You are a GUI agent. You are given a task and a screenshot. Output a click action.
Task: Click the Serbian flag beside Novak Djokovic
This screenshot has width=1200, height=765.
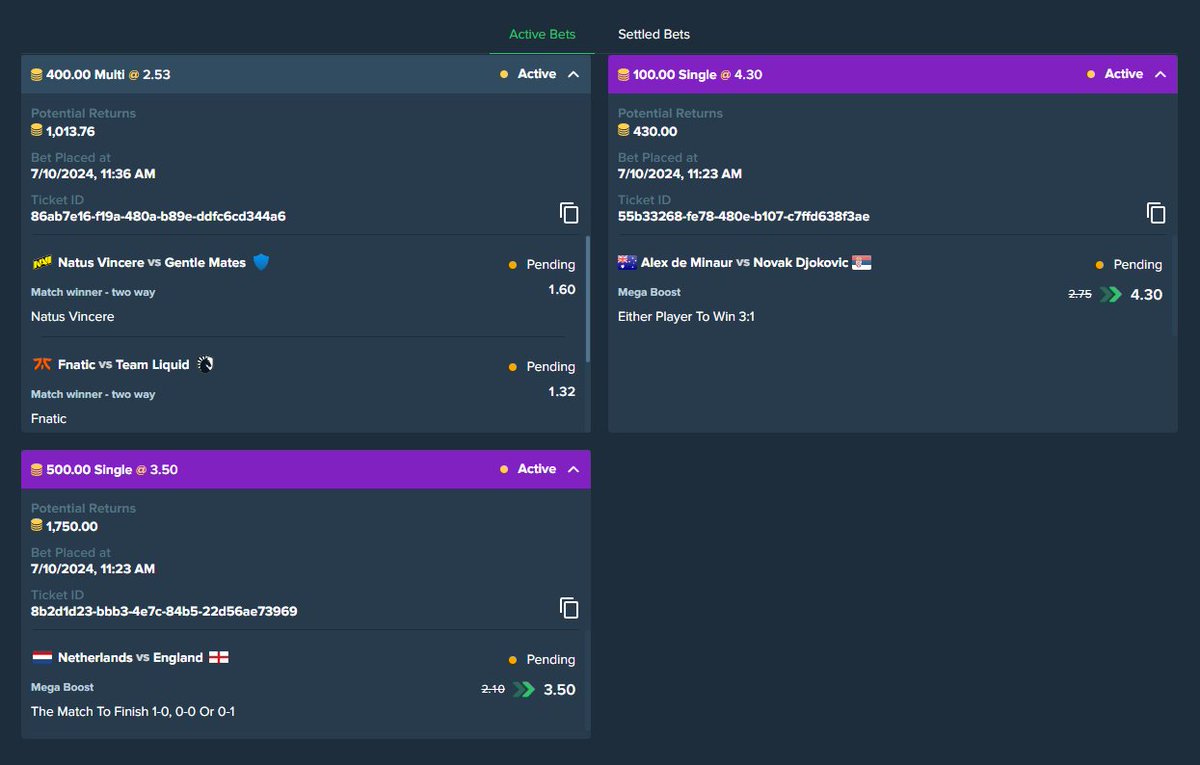pos(862,263)
